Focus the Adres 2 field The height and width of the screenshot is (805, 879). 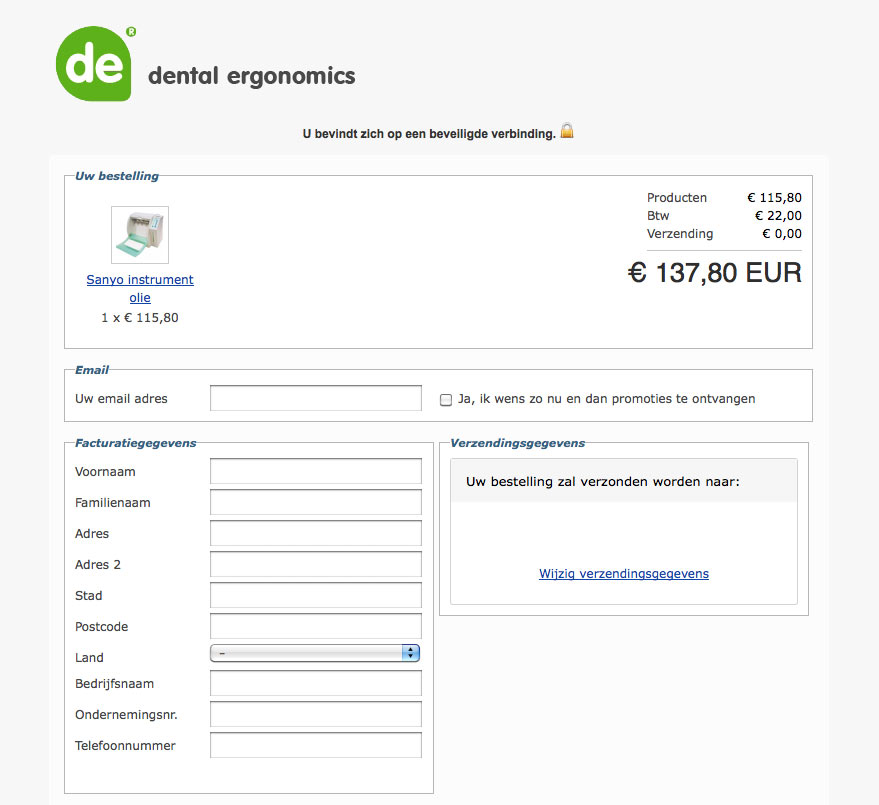[x=316, y=564]
